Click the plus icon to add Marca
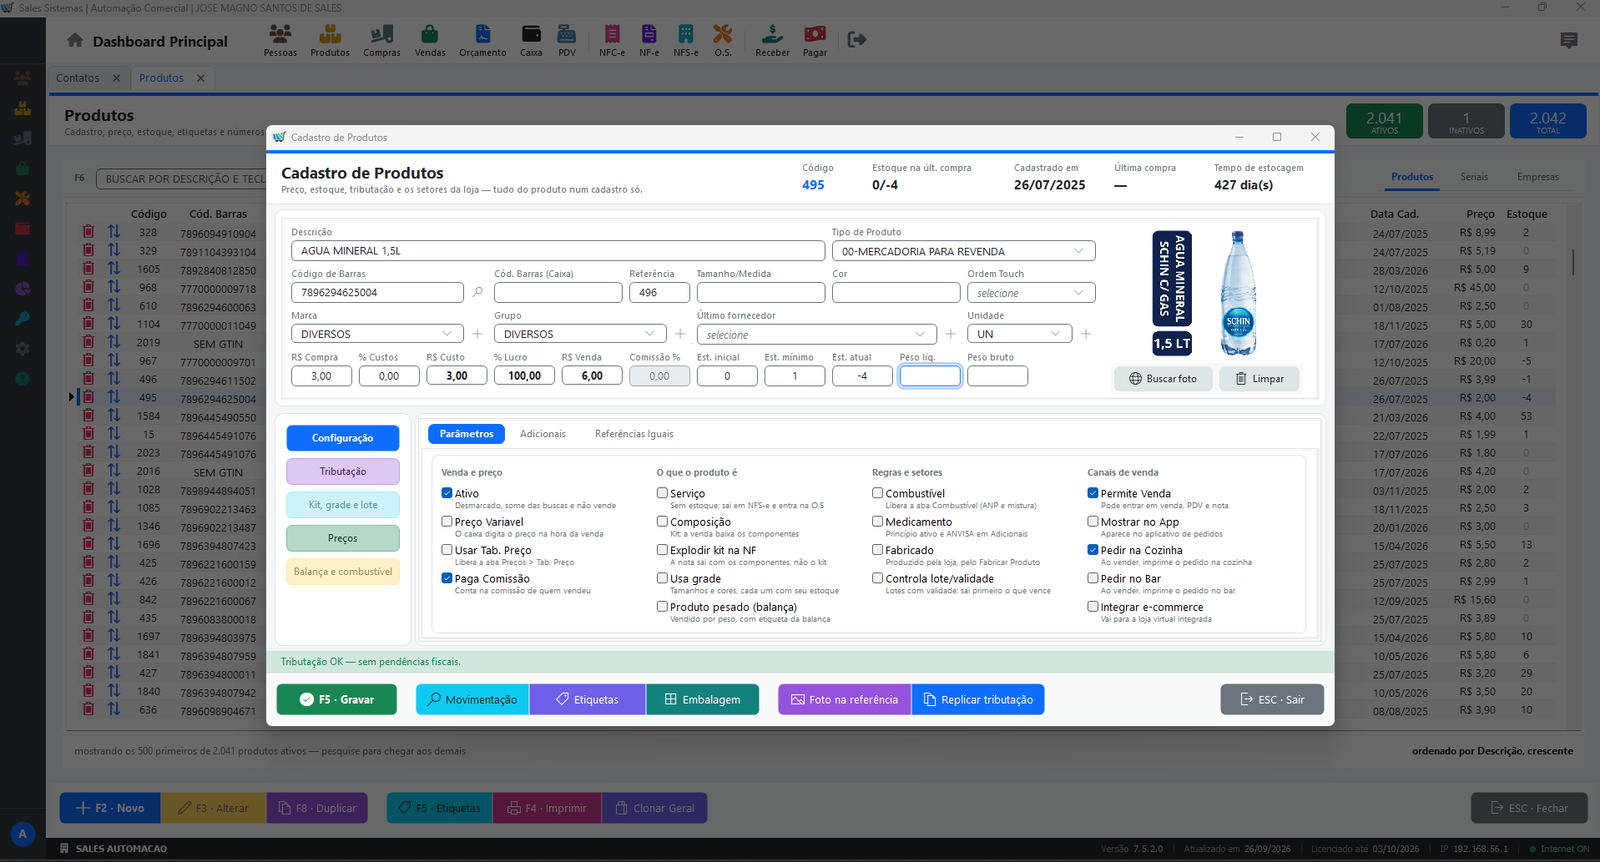Screen dimensions: 1600x862 pos(477,334)
